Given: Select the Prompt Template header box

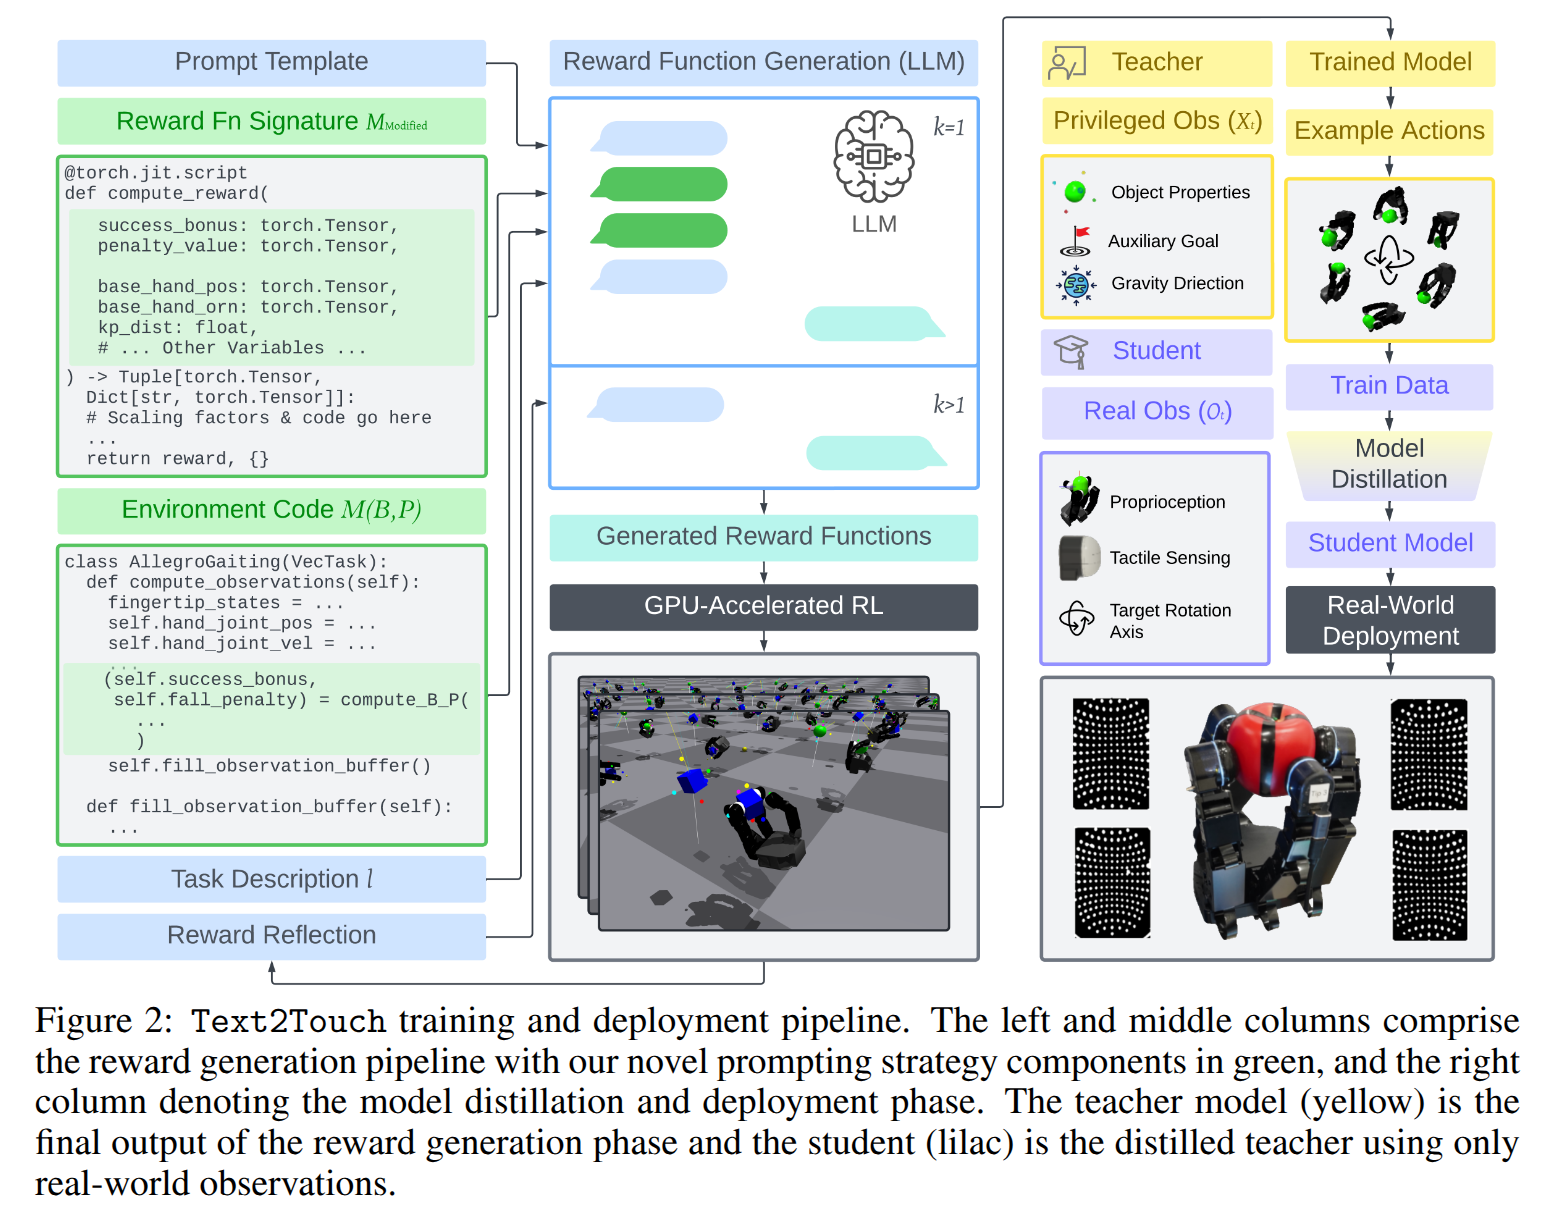Looking at the screenshot, I should (x=271, y=62).
